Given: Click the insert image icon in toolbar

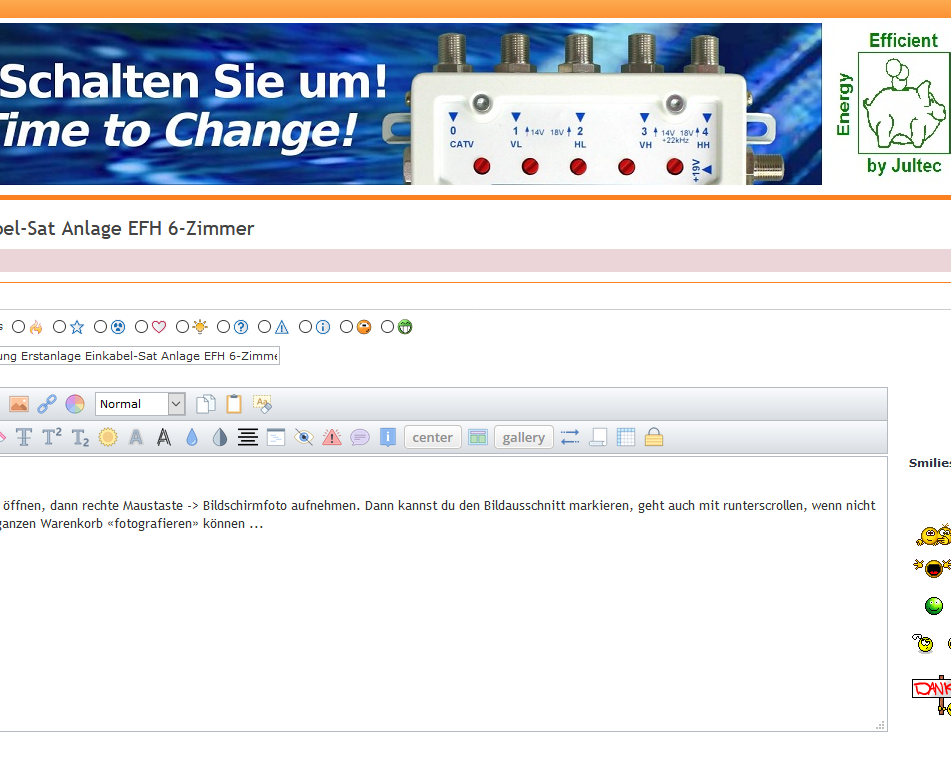Looking at the screenshot, I should point(19,404).
